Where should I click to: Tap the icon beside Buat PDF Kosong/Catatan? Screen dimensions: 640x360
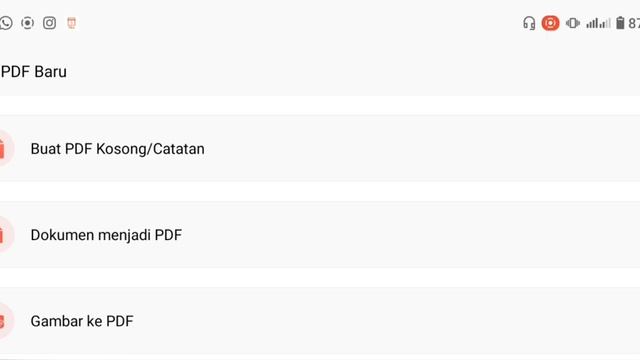pos(4,148)
